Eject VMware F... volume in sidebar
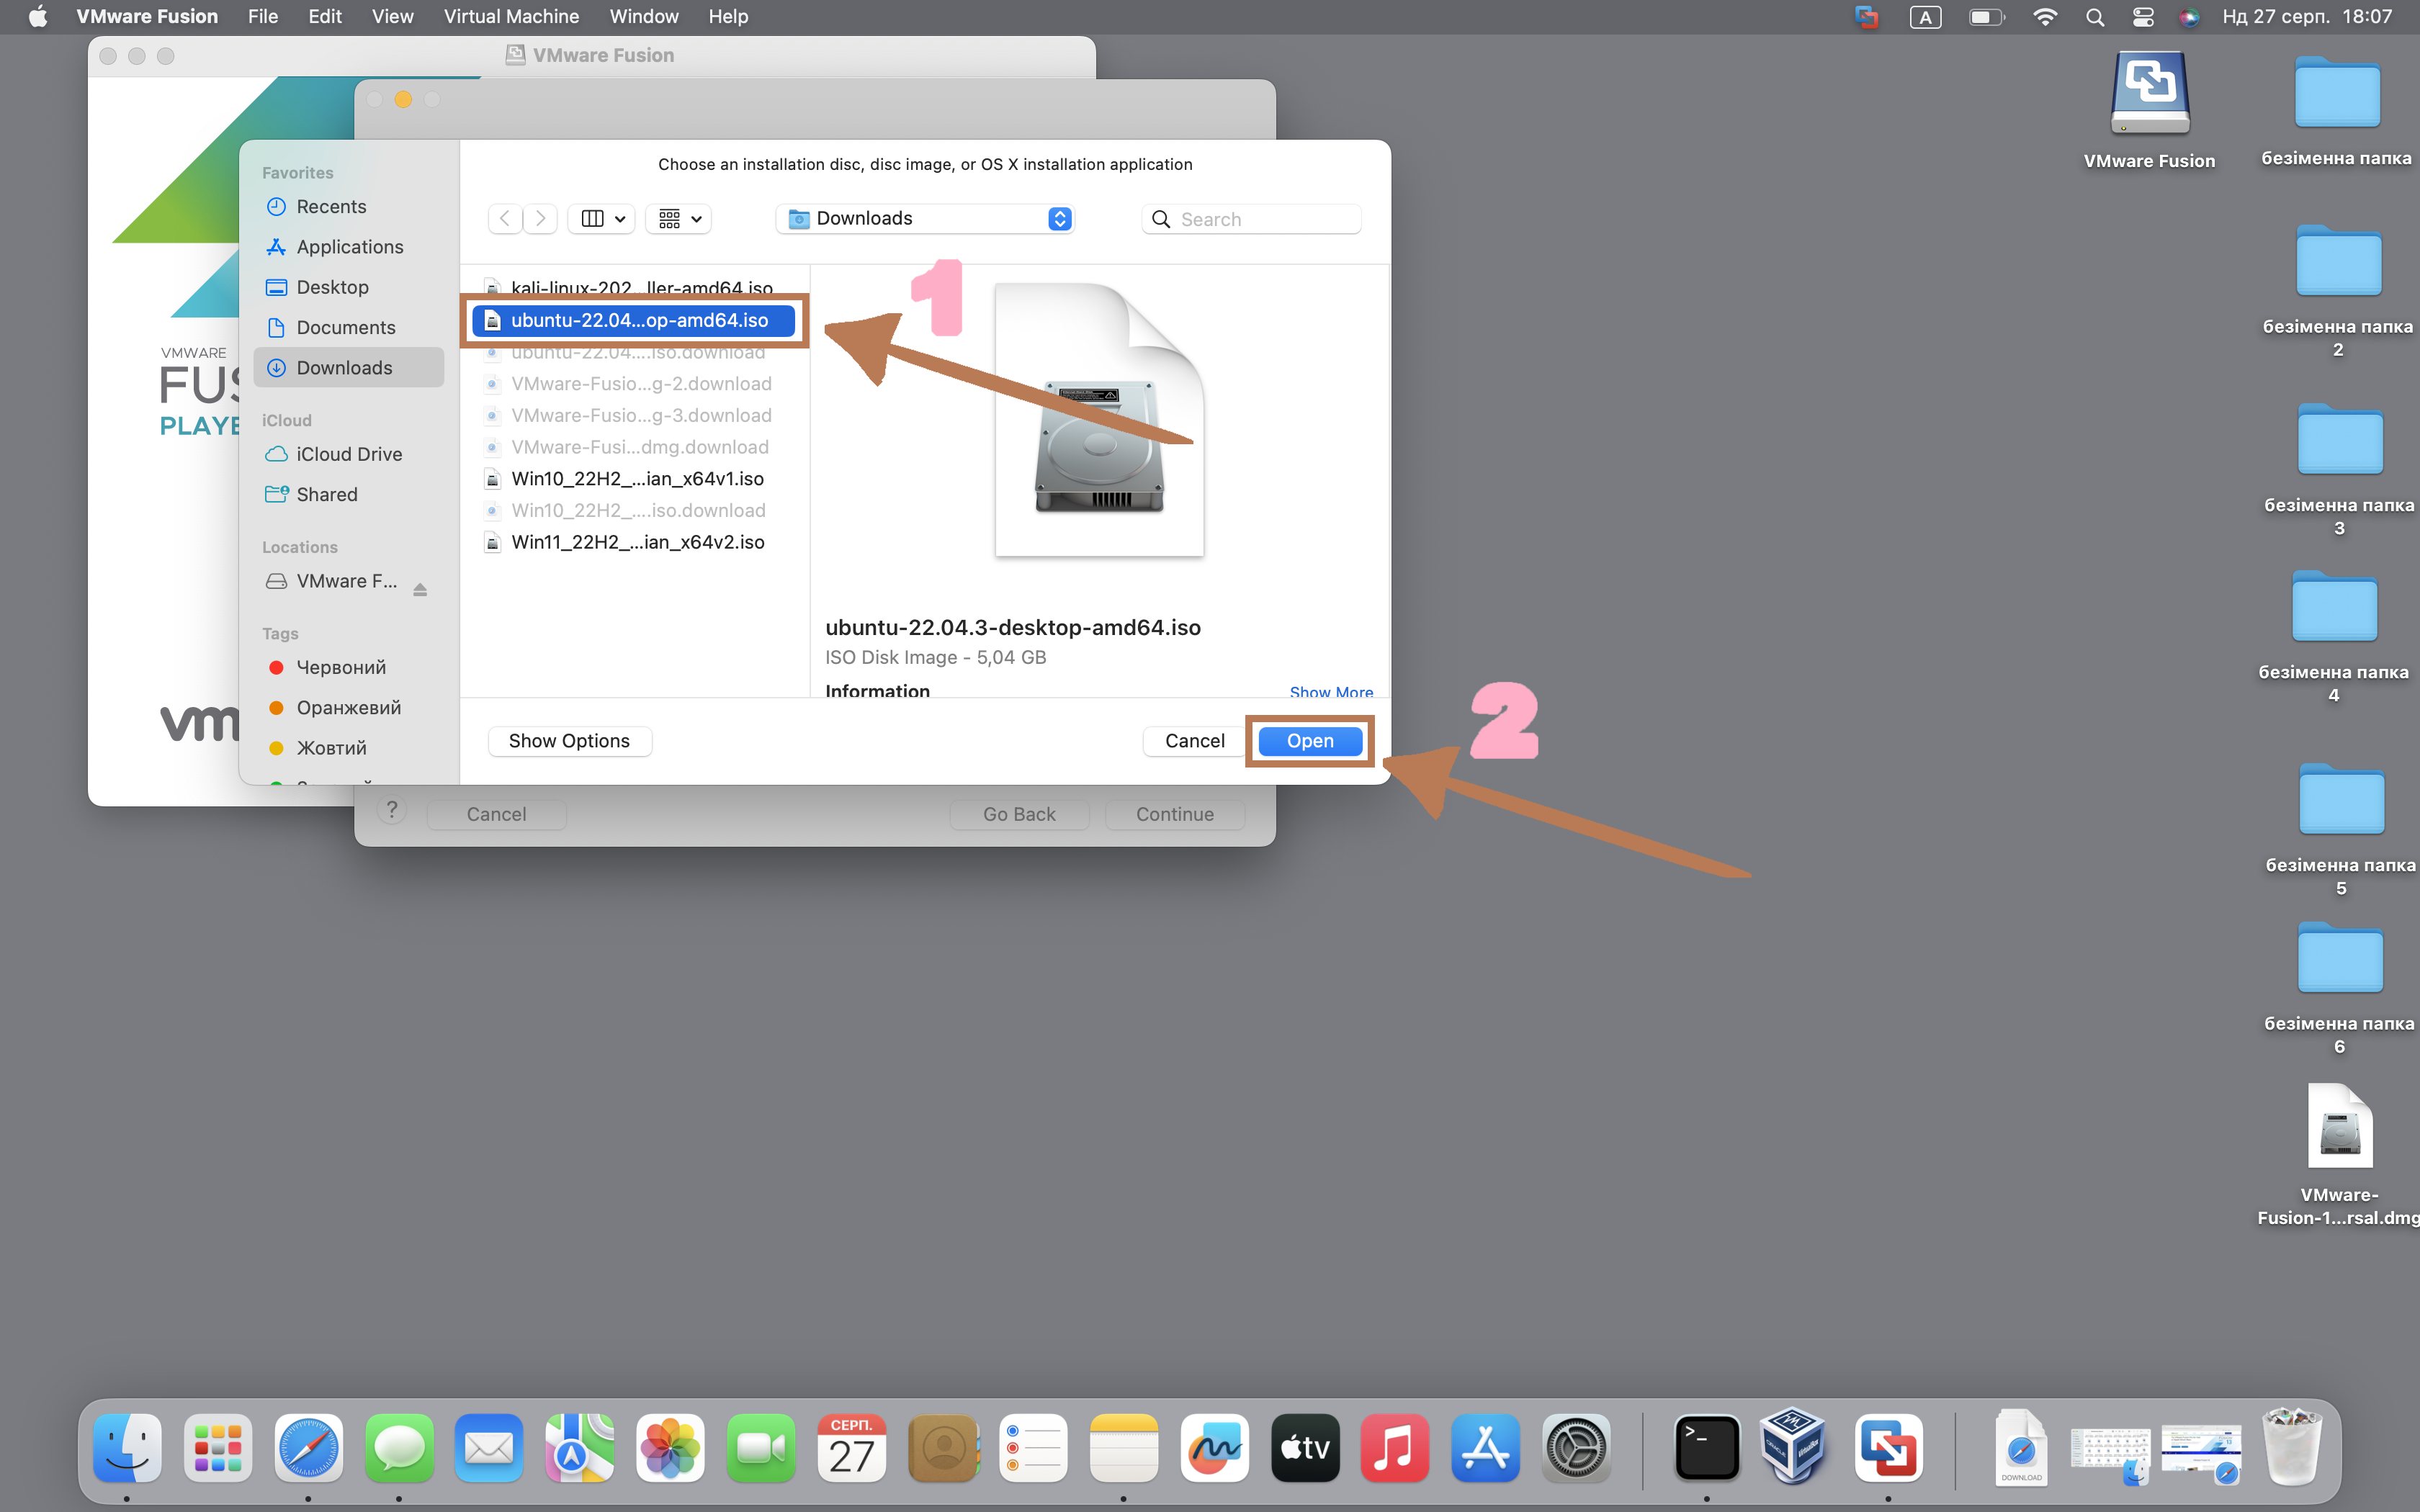 420,589
